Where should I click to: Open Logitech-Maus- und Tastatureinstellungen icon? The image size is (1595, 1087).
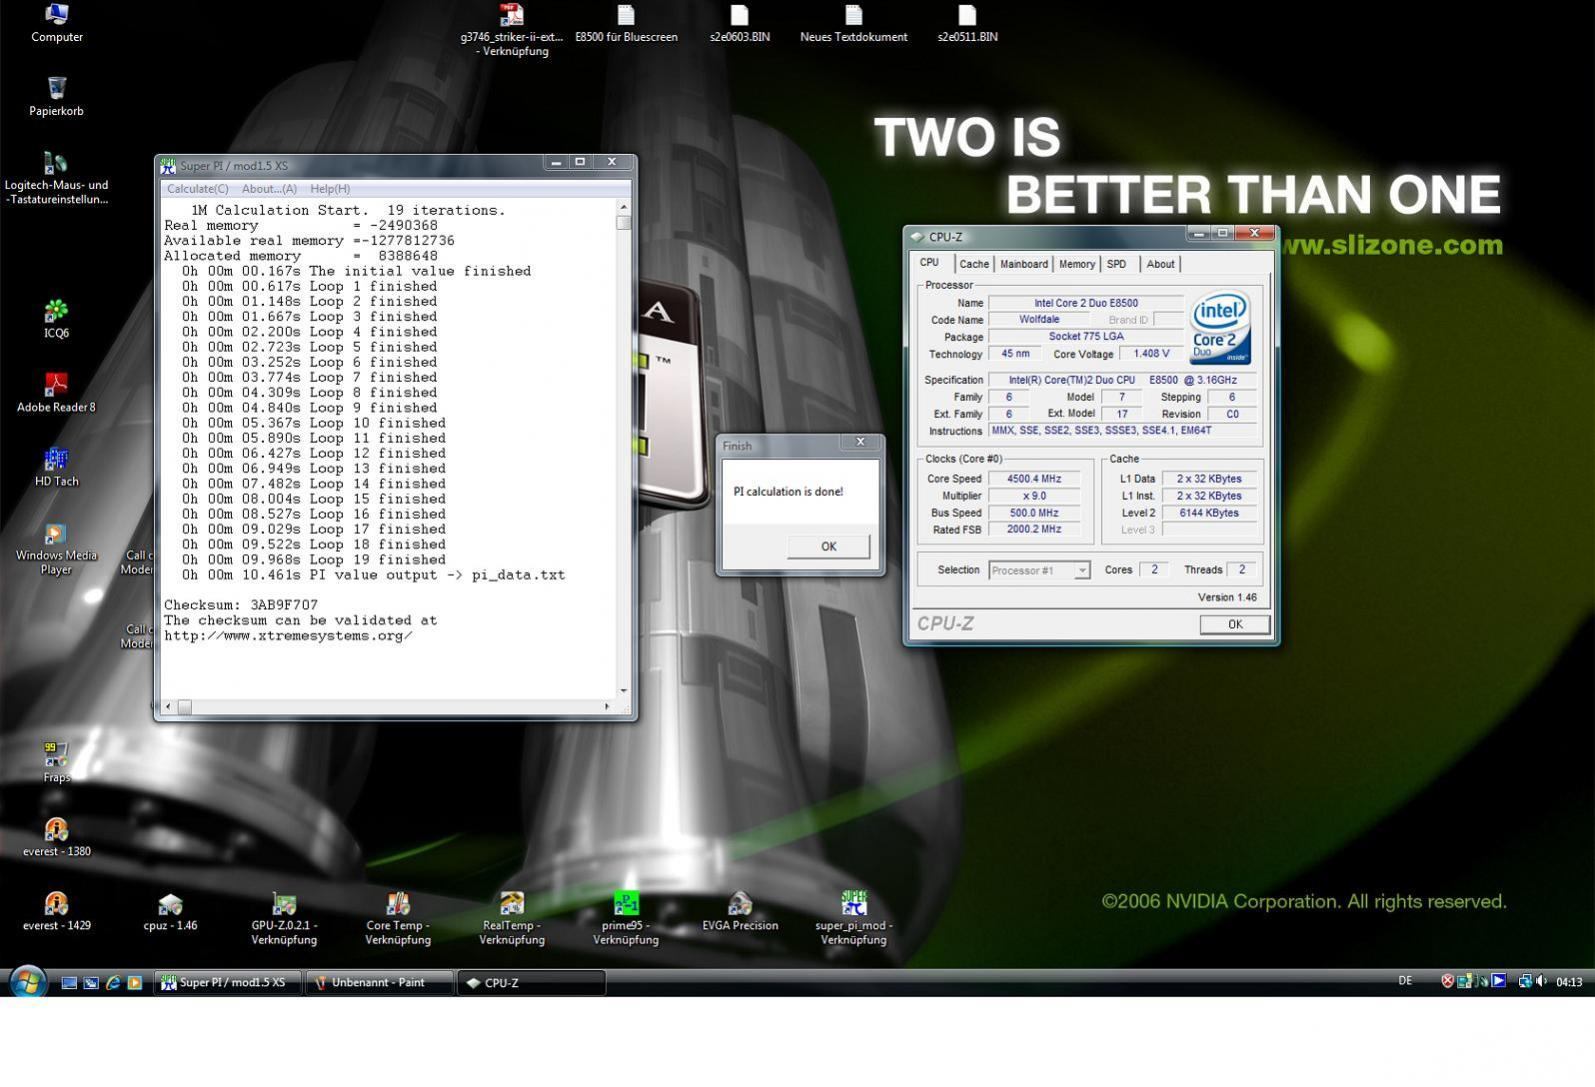[x=57, y=178]
